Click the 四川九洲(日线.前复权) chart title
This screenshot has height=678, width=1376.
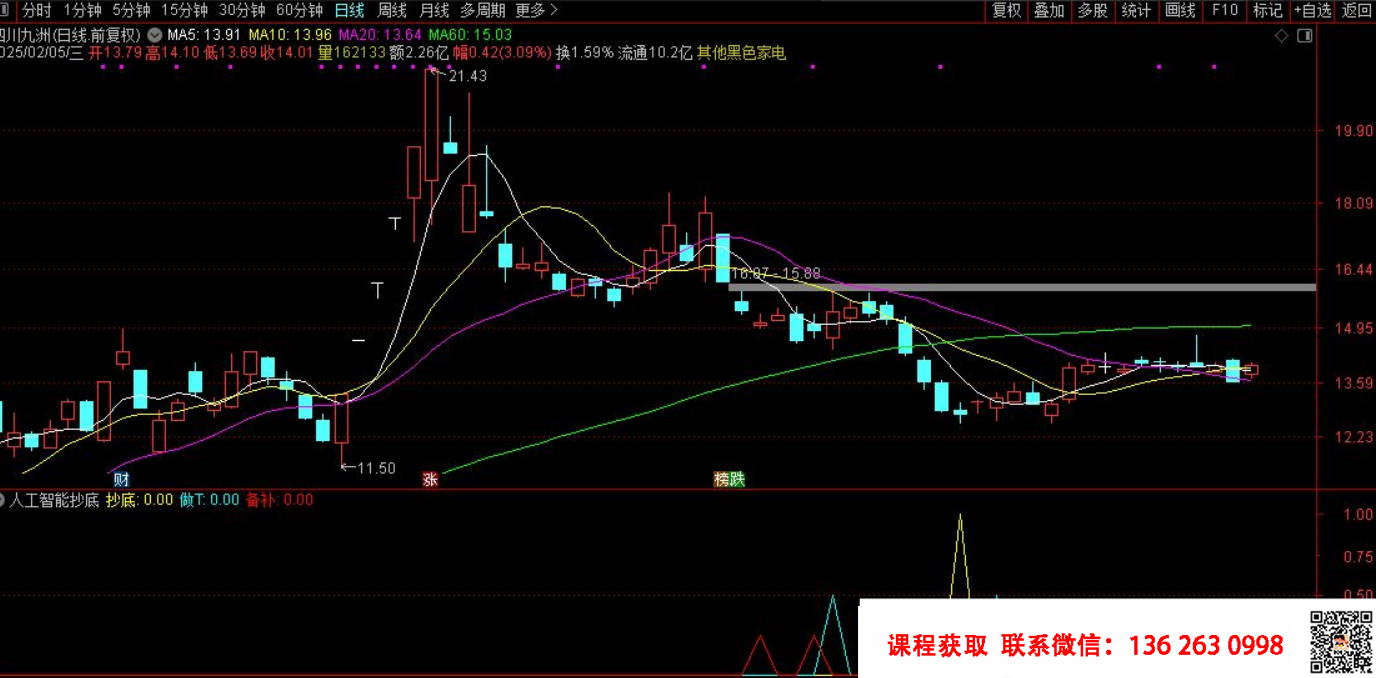coord(70,34)
